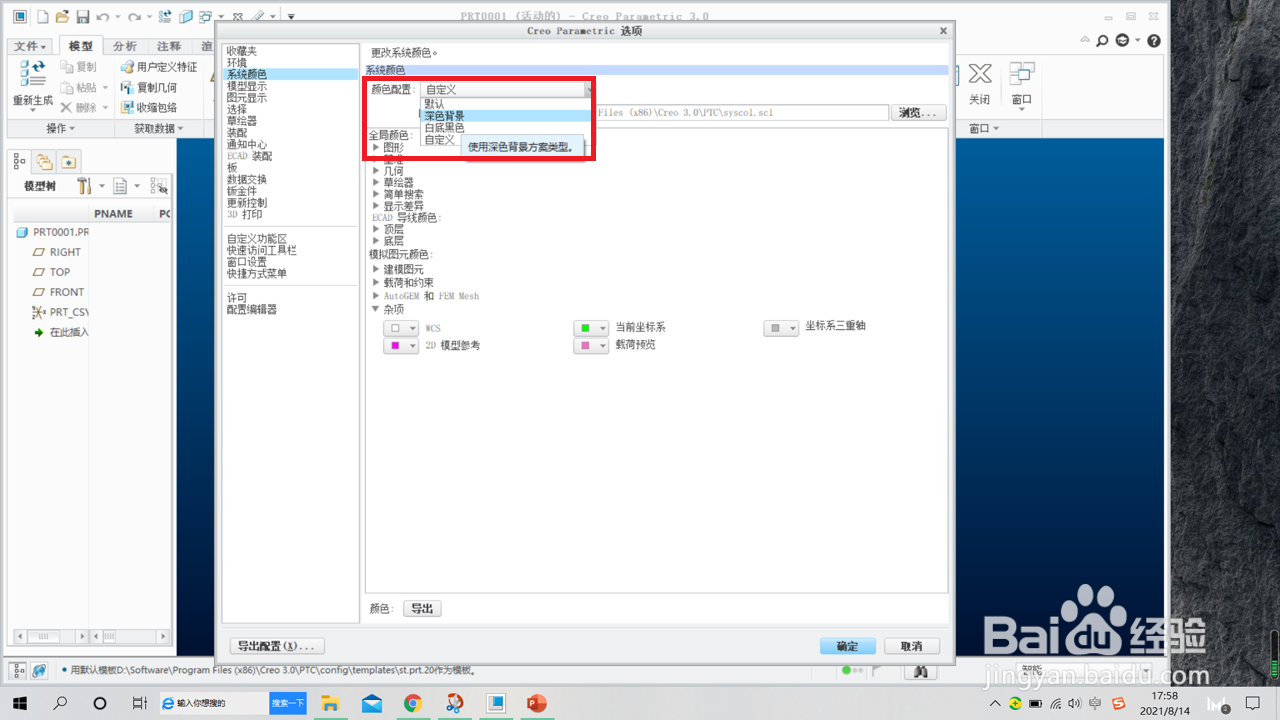Select 配置编辑器 in options category list
Screen dimensions: 1280x720
point(252,310)
